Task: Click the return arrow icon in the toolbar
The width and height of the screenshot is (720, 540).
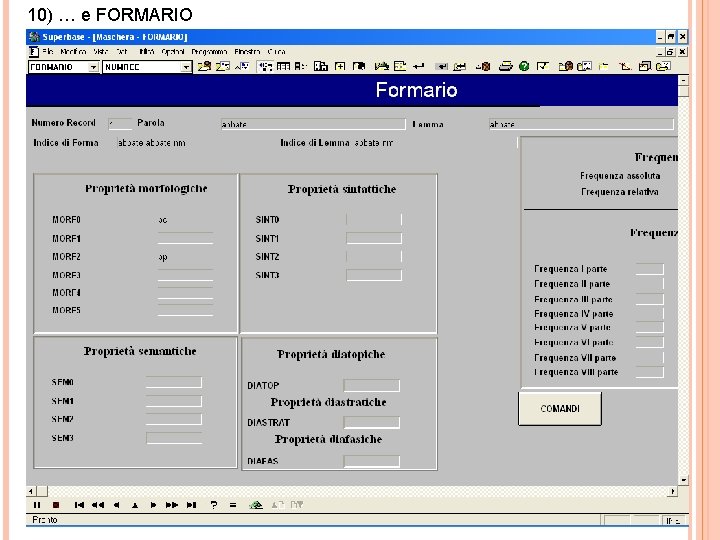Action: click(418, 67)
